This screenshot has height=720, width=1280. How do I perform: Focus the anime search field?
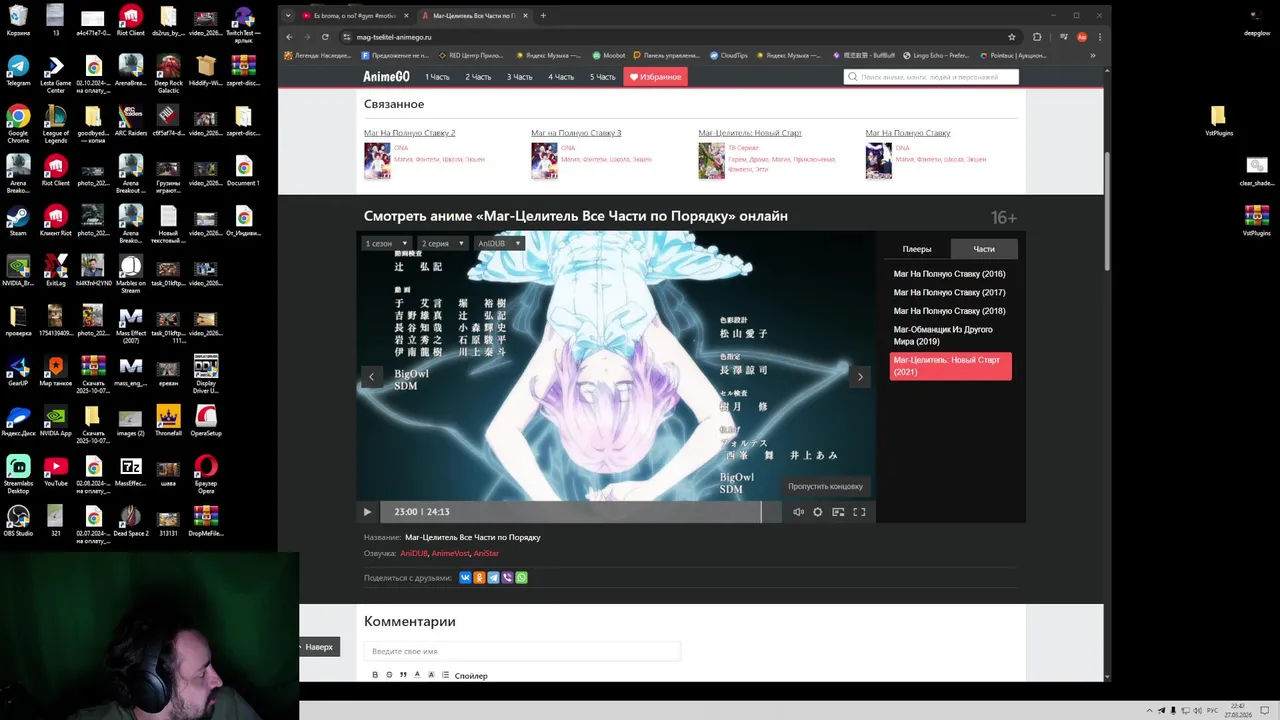931,77
